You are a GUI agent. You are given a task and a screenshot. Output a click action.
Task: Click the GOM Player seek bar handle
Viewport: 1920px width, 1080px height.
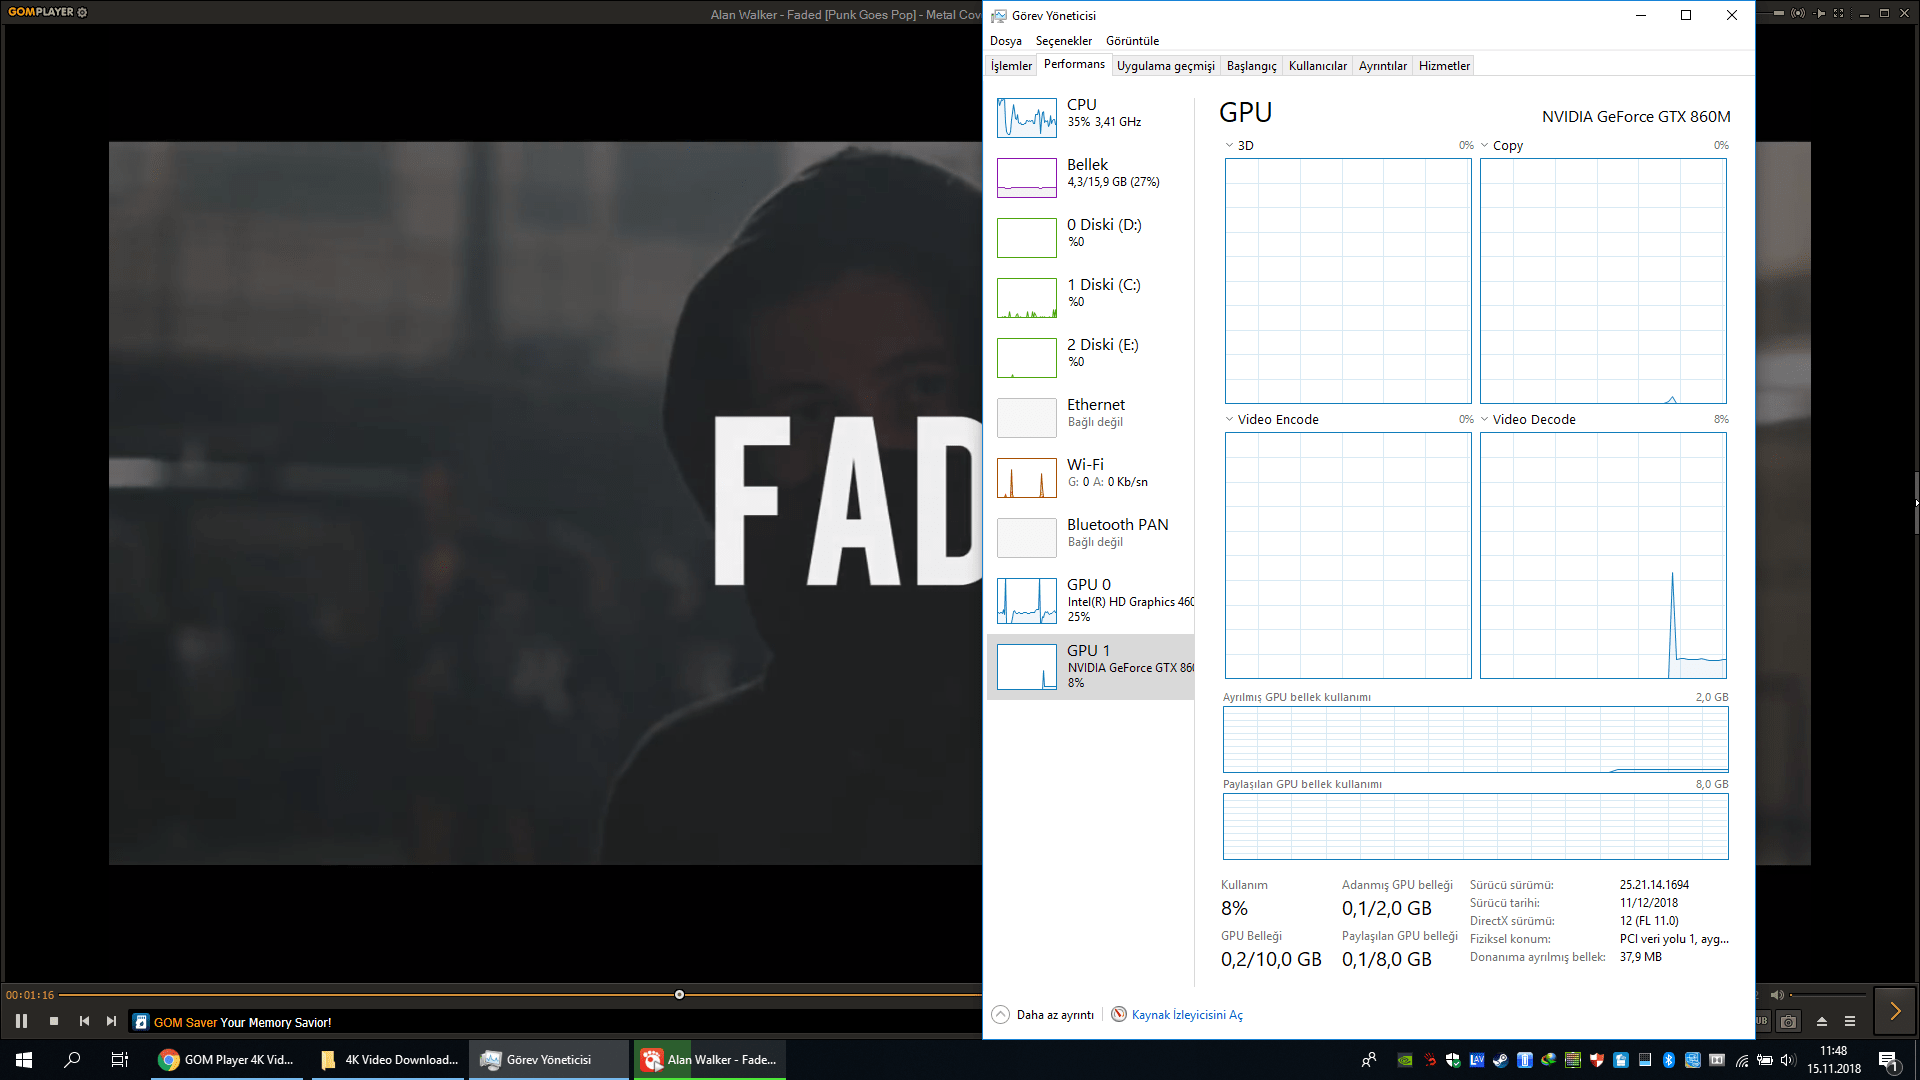pos(679,994)
